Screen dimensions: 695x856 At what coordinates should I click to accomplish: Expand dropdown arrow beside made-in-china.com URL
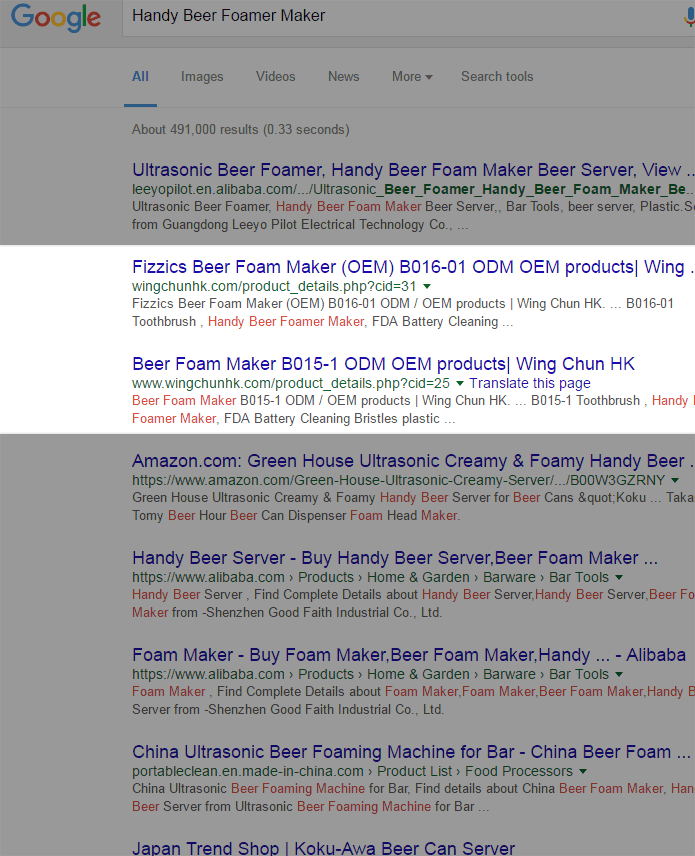tap(583, 771)
